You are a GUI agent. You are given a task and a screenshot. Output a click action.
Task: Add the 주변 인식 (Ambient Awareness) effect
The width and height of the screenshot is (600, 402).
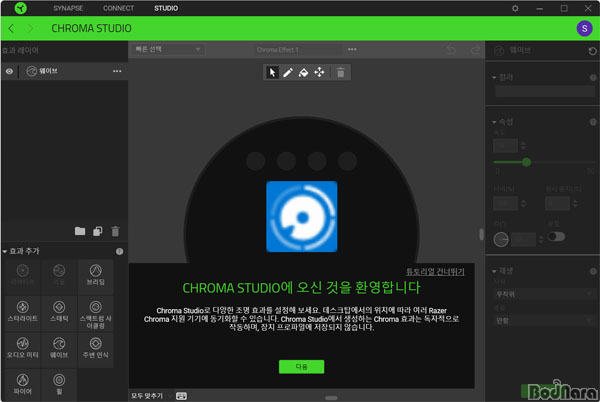96,348
